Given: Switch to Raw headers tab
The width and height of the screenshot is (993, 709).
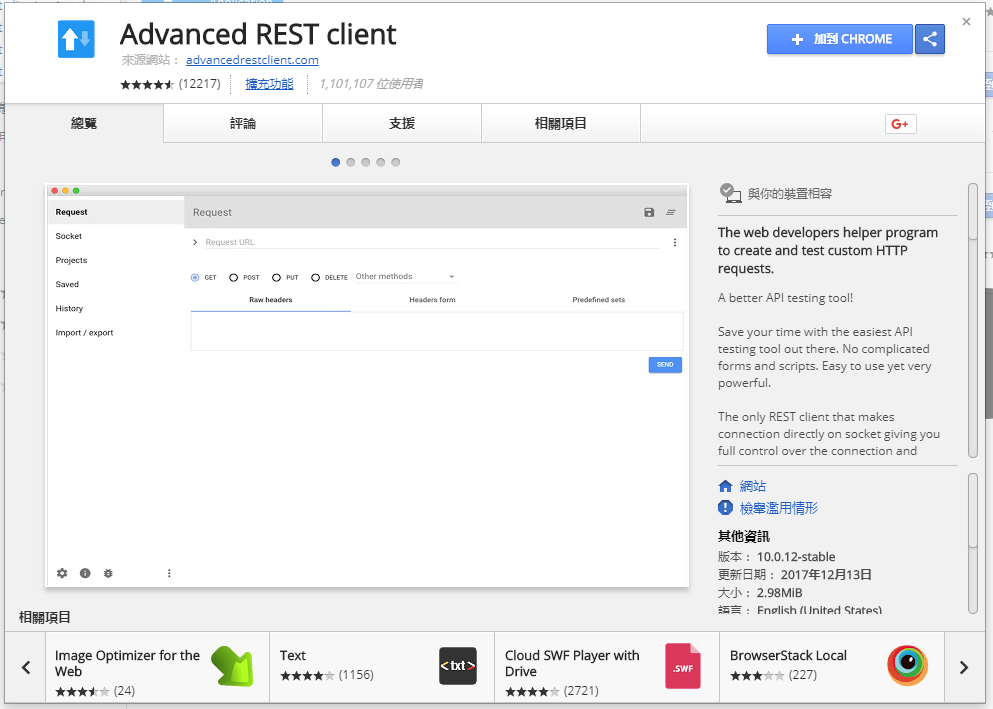Looking at the screenshot, I should [270, 300].
